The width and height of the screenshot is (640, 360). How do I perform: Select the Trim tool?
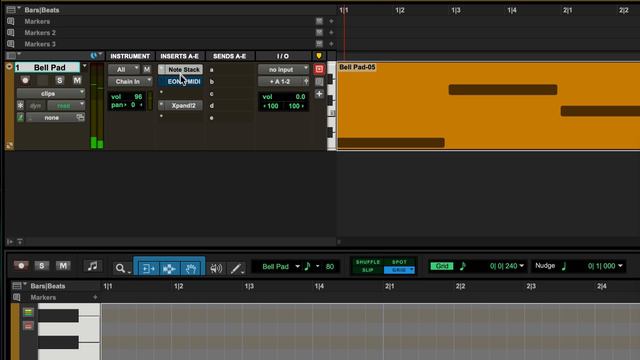148,268
